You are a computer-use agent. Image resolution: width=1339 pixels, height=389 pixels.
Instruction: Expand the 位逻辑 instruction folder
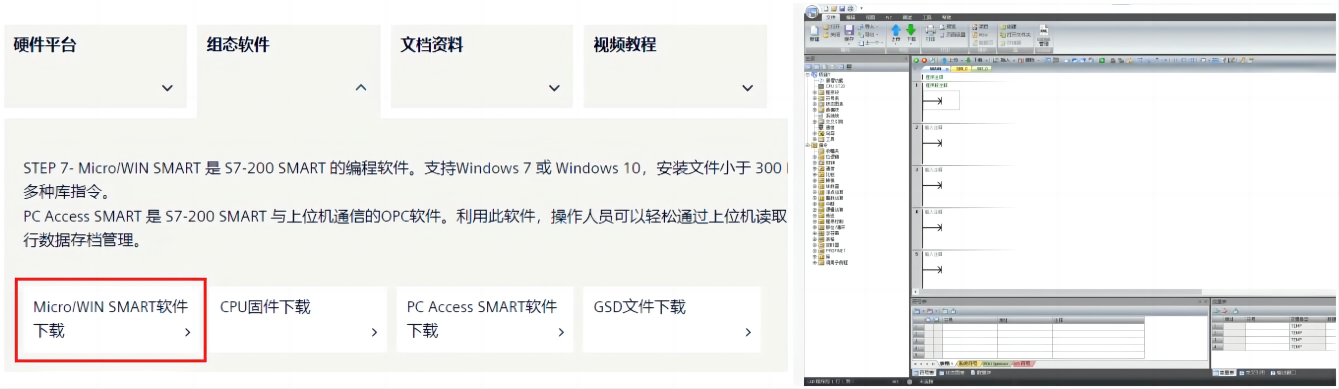(815, 157)
